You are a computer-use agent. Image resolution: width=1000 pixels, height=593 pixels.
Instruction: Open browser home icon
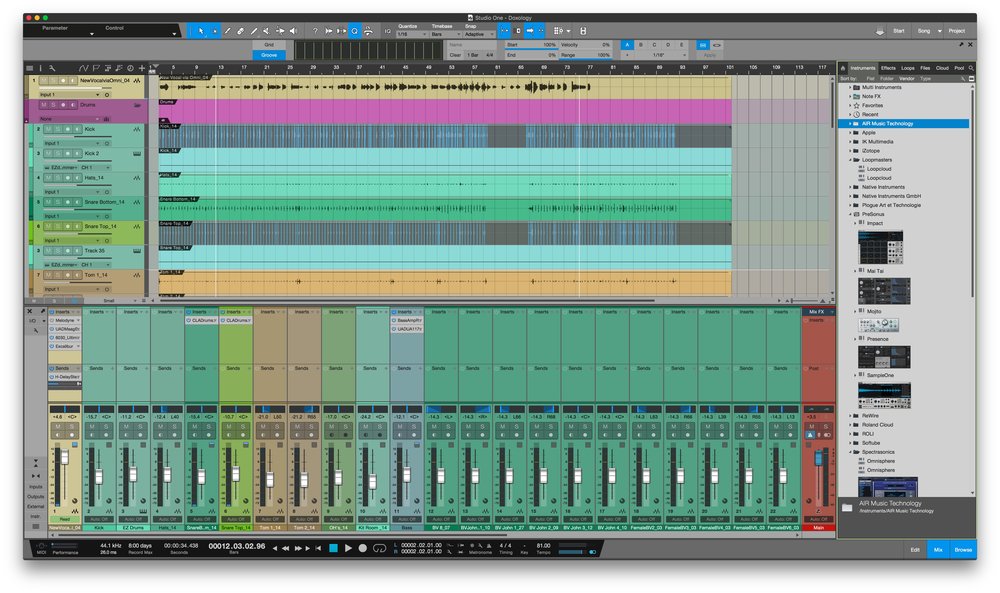[x=843, y=68]
